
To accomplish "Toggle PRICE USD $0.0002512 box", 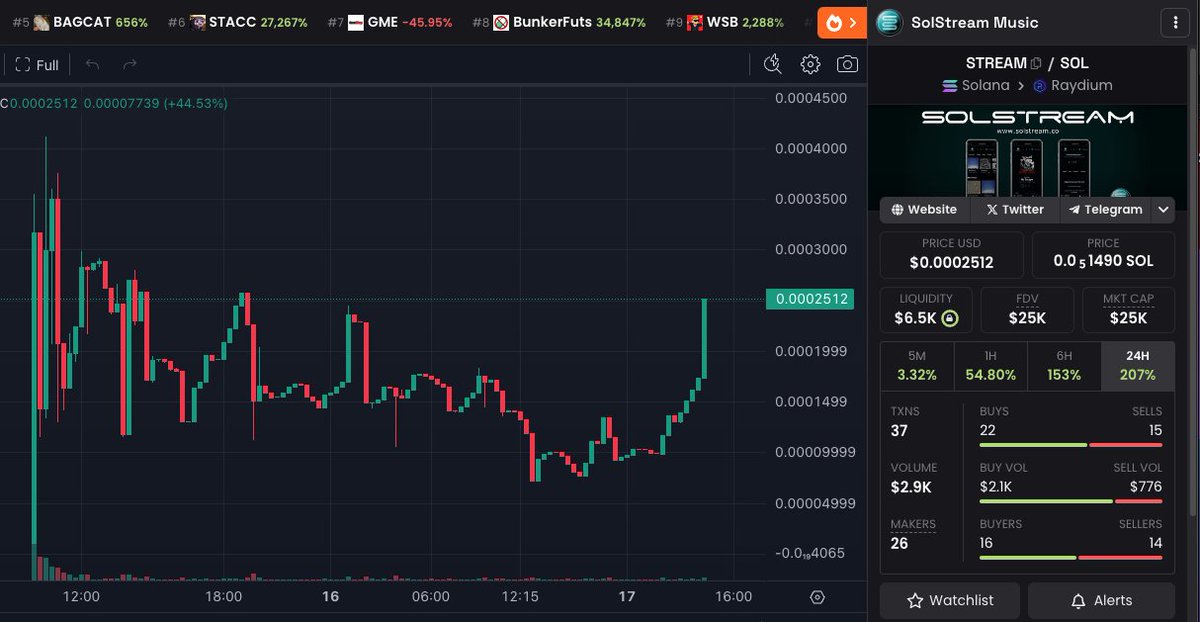I will (x=952, y=254).
